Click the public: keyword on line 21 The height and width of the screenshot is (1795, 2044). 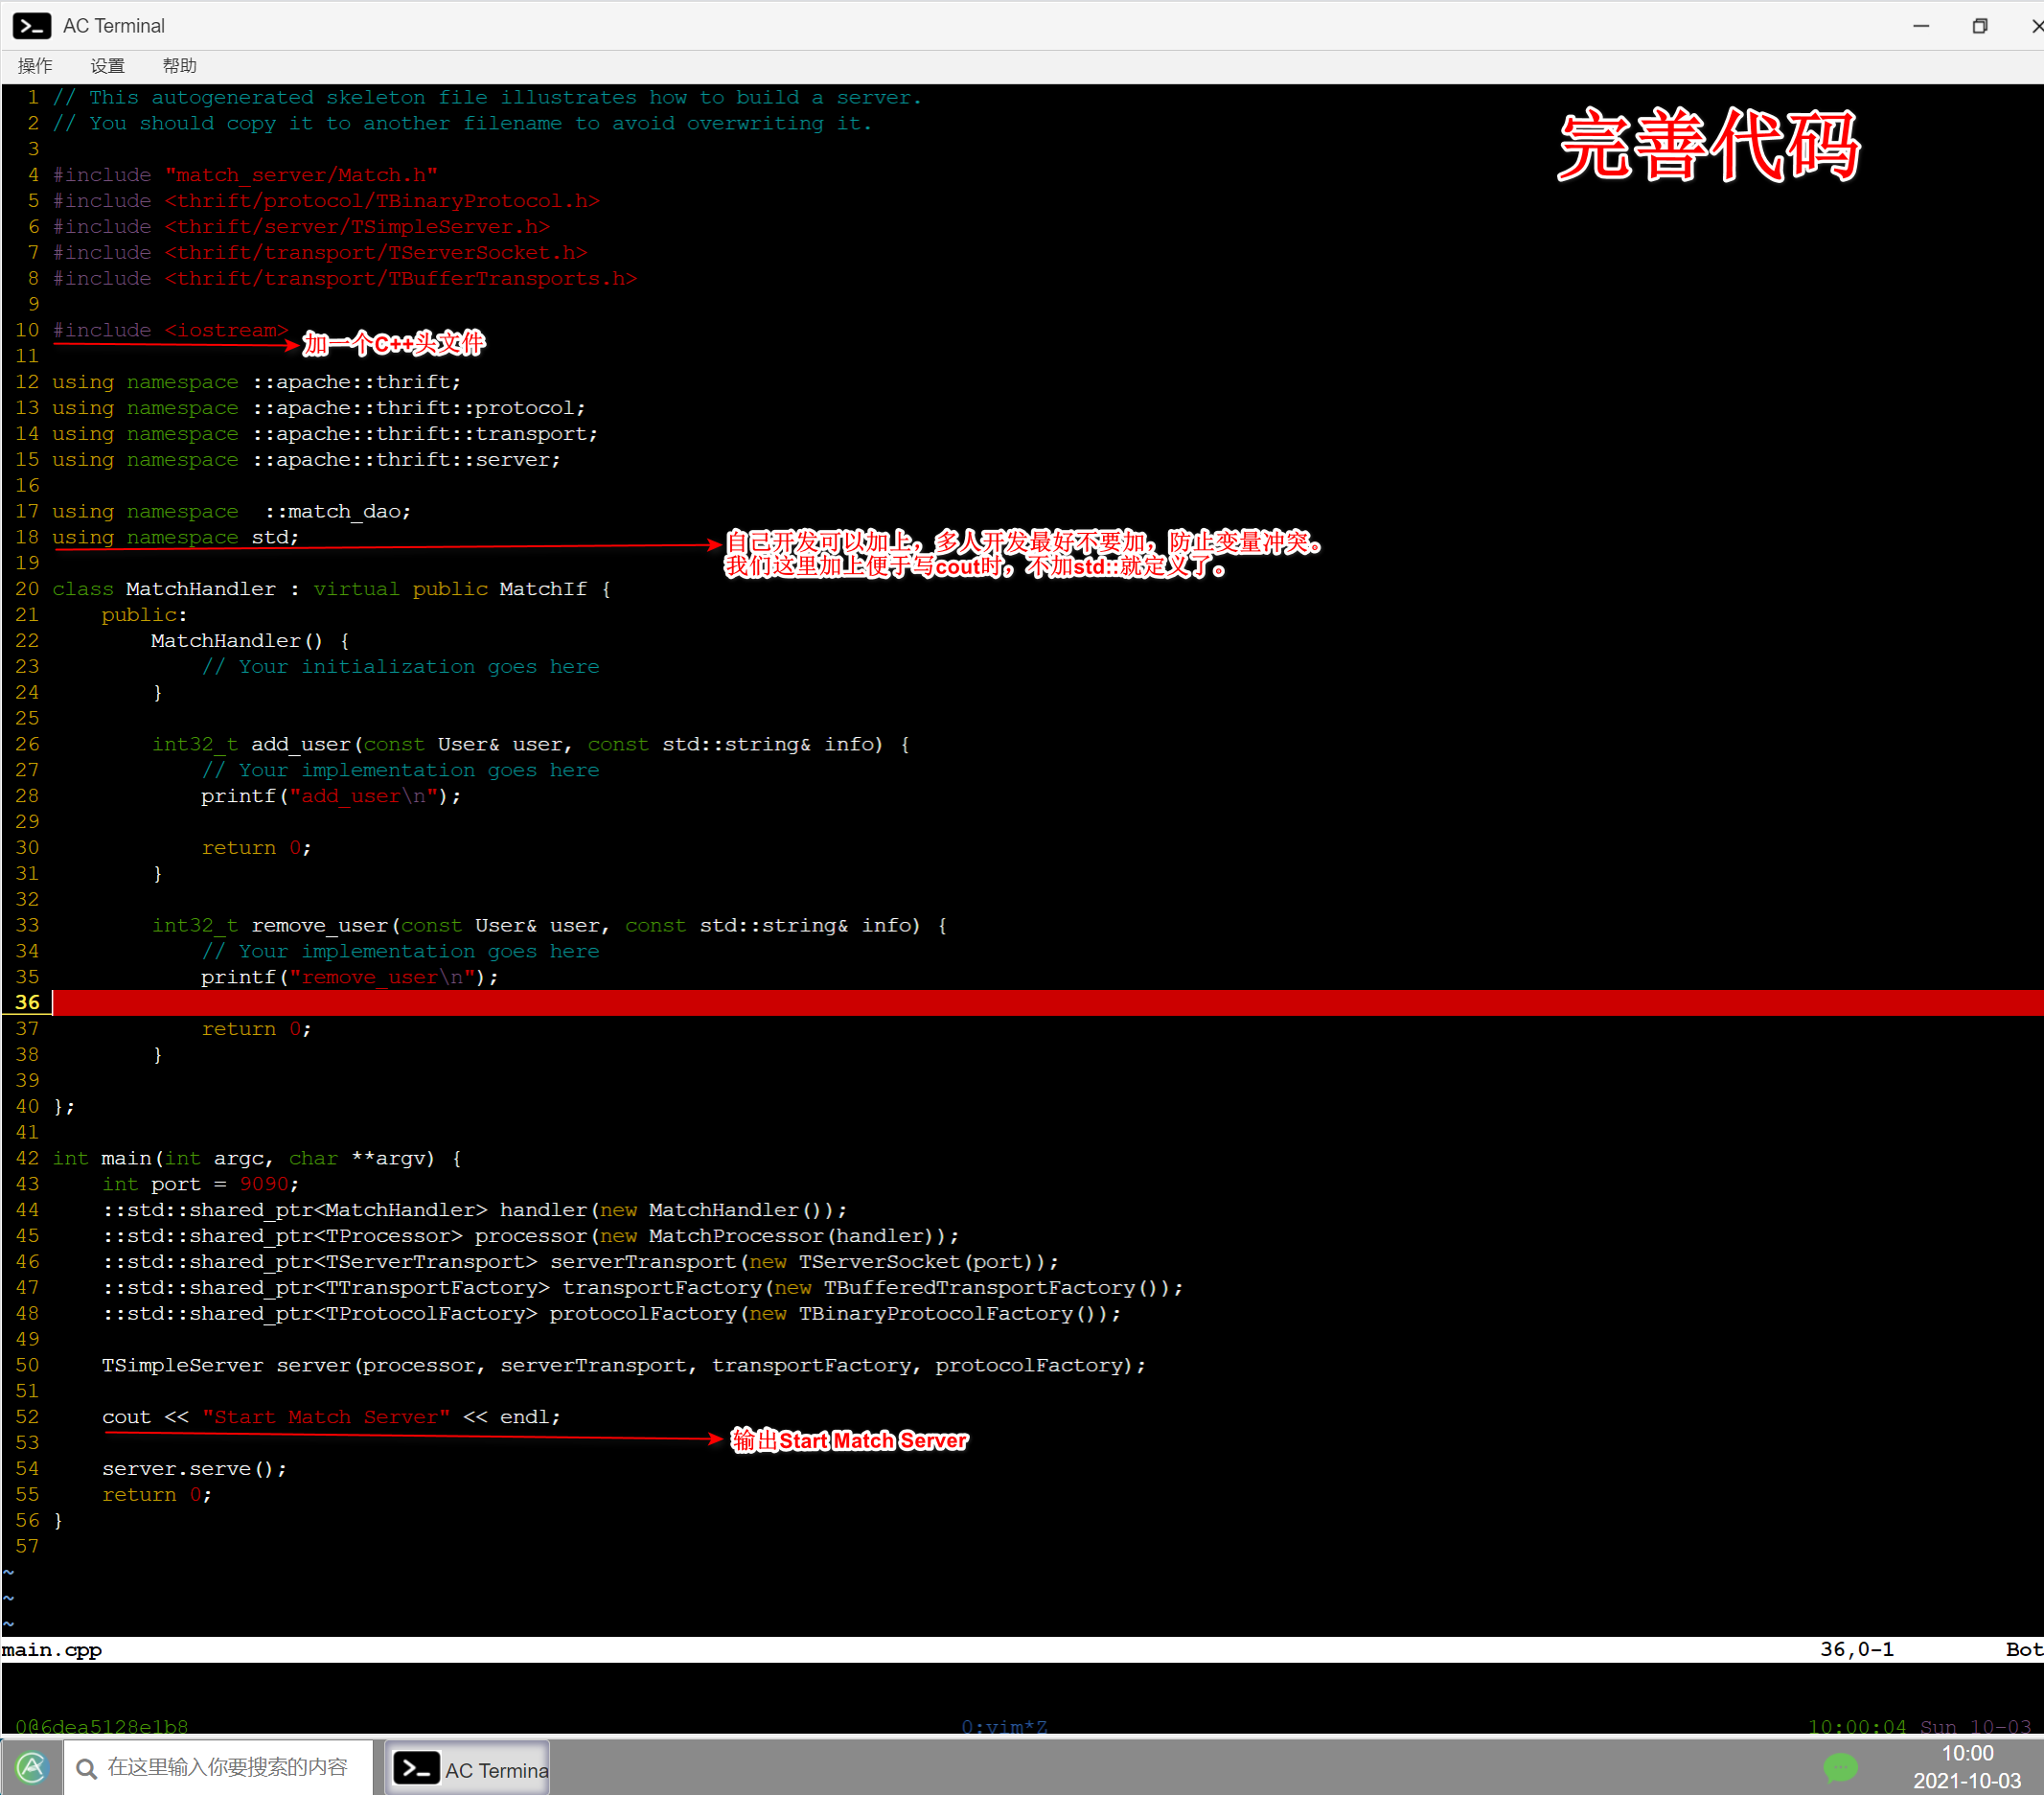pyautogui.click(x=144, y=615)
